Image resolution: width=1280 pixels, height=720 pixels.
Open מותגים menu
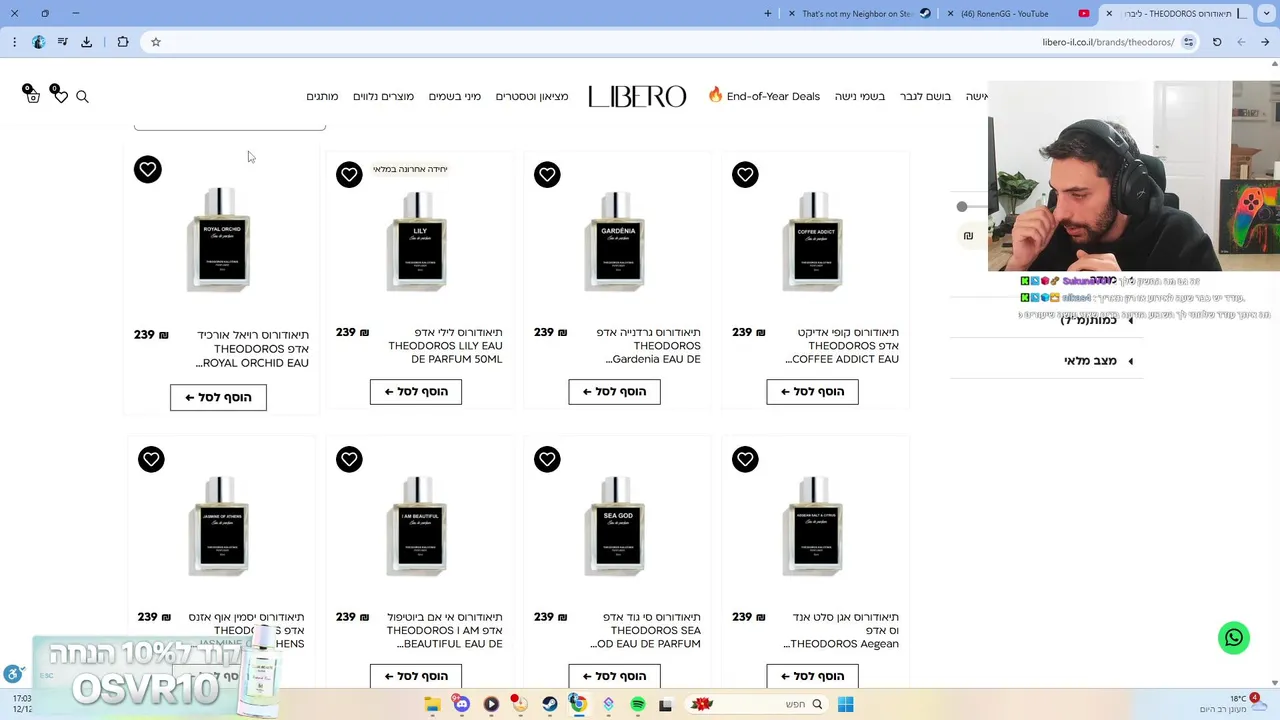click(x=322, y=96)
